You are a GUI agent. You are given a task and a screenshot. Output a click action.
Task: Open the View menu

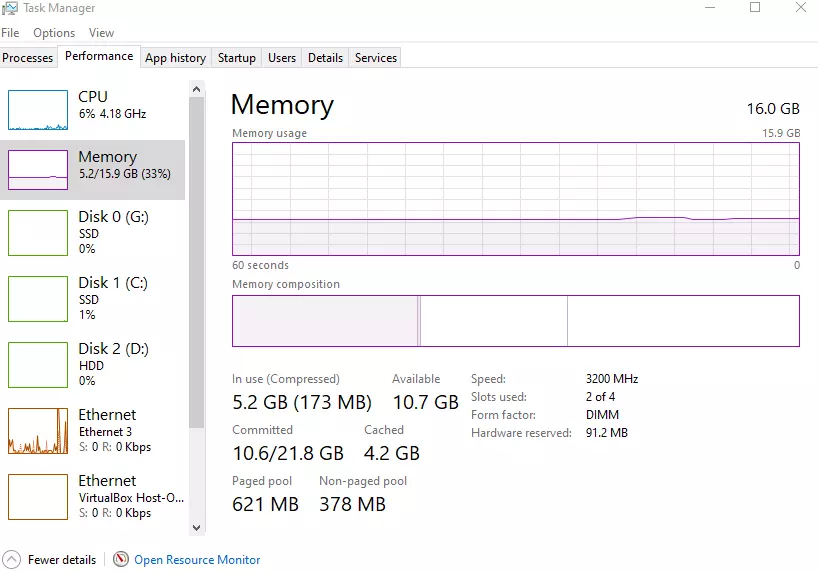coord(101,33)
